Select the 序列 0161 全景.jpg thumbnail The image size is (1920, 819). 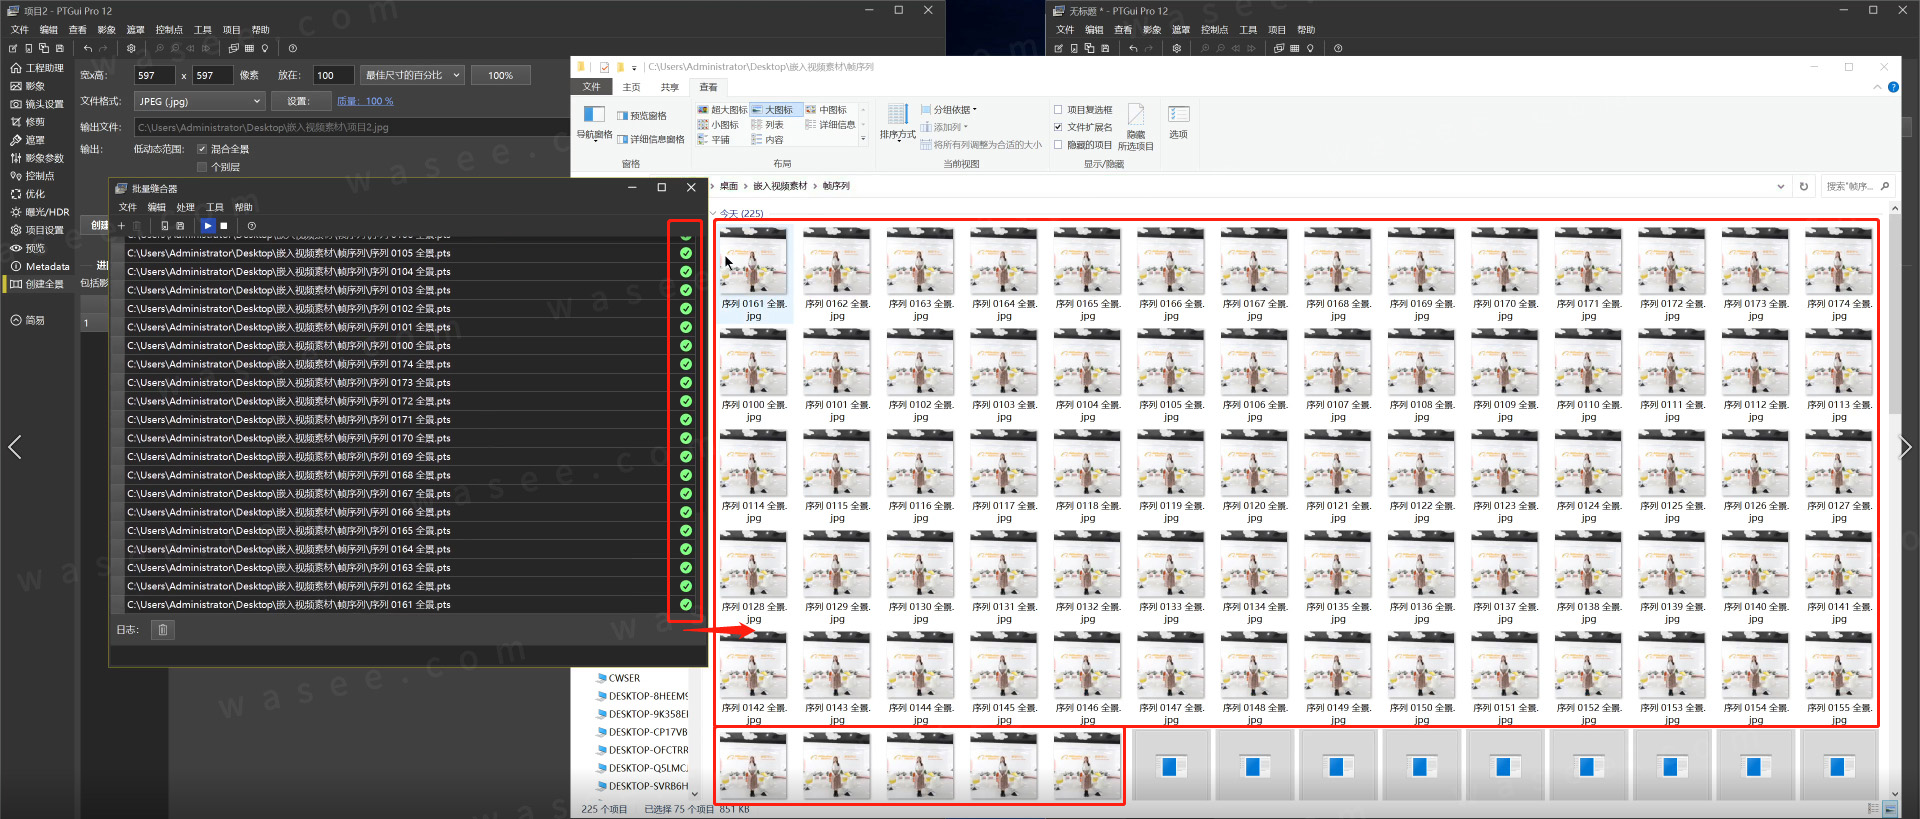pyautogui.click(x=754, y=273)
